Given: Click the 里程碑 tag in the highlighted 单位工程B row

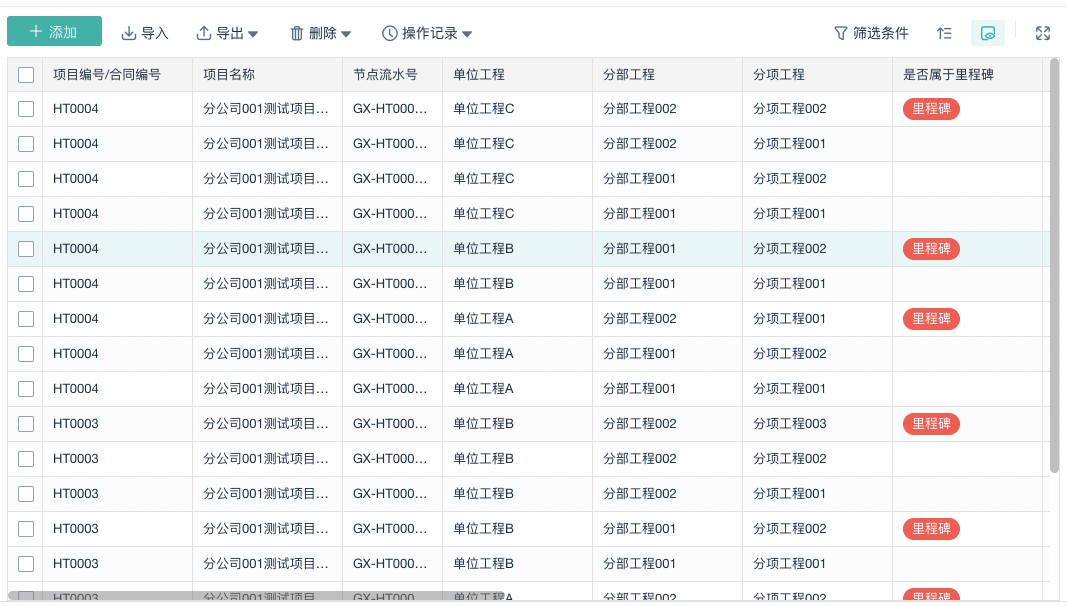Looking at the screenshot, I should coord(931,249).
